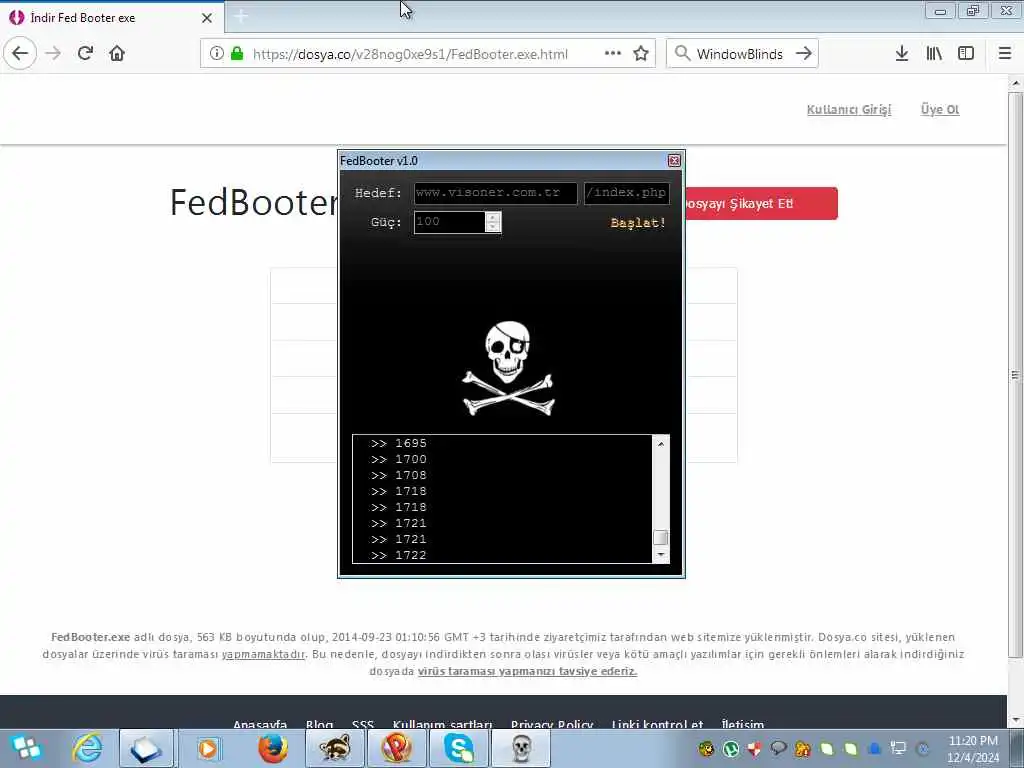This screenshot has width=1024, height=768.
Task: Select the log line >> 1708
Action: [398, 475]
